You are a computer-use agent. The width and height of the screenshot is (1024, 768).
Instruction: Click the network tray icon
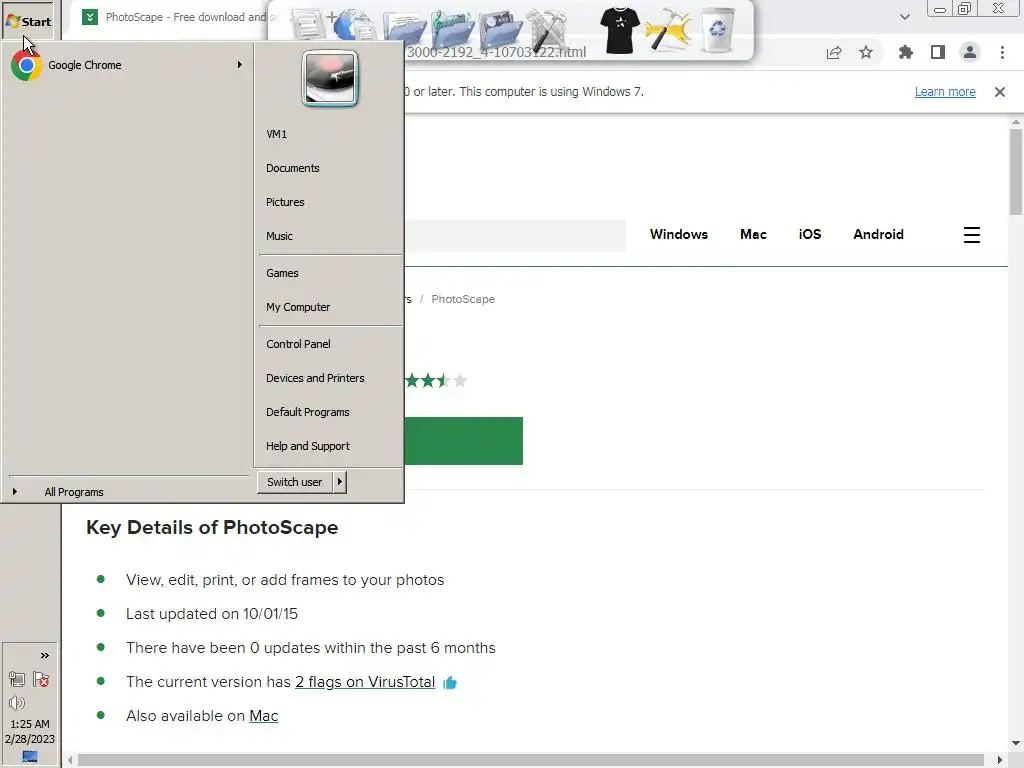[x=17, y=680]
